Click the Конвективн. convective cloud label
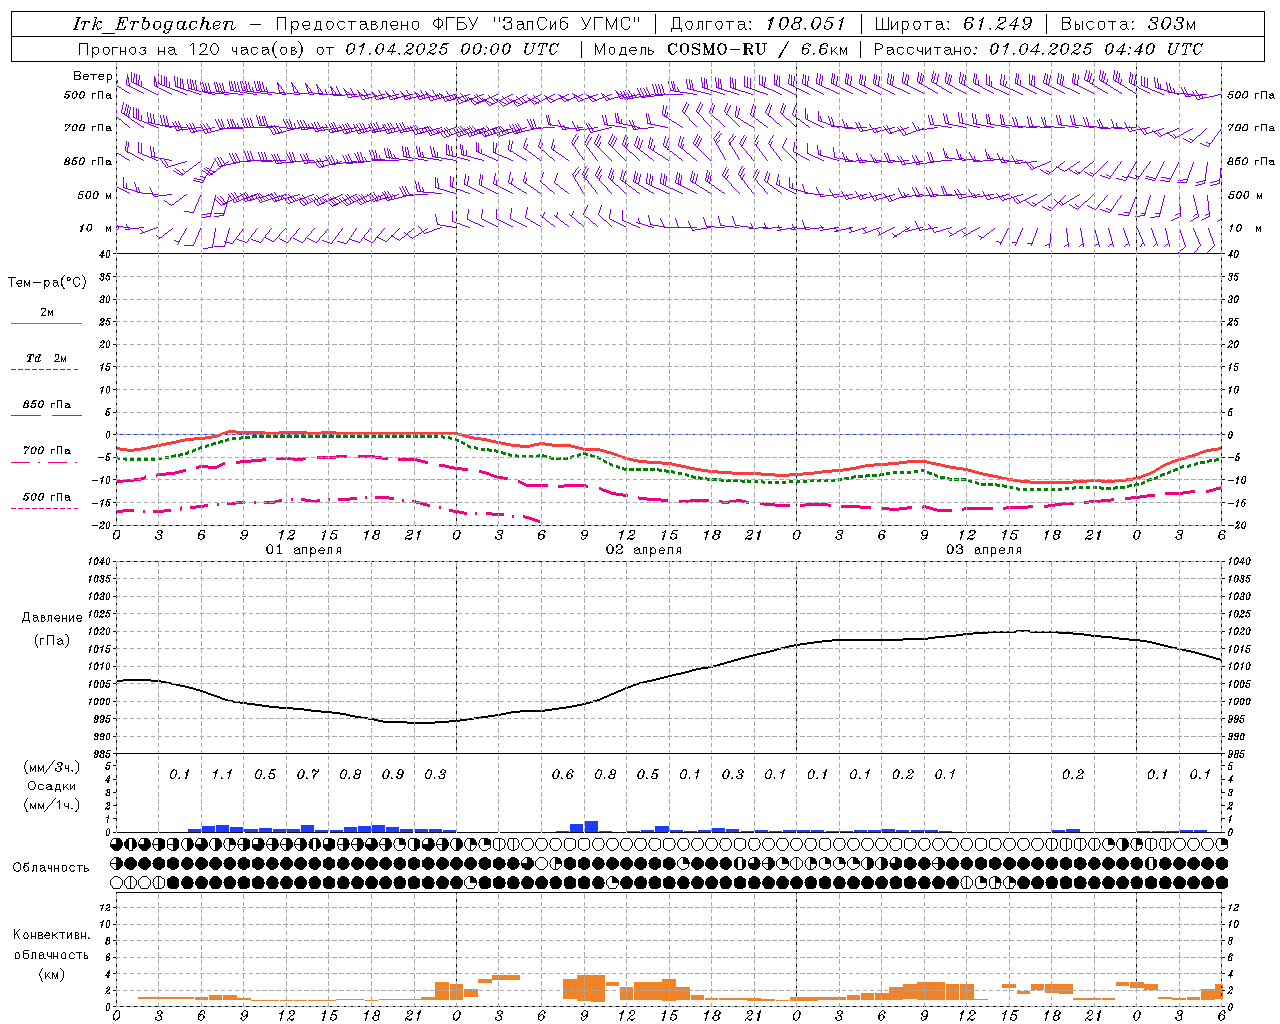The width and height of the screenshot is (1280, 1024). 51,935
